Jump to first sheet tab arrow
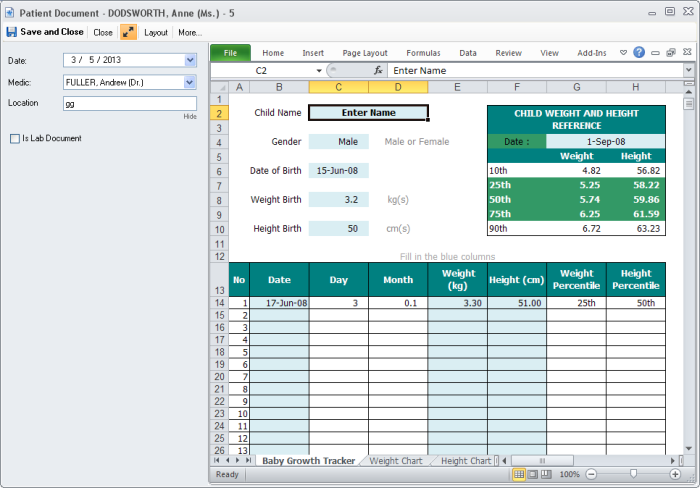Image resolution: width=700 pixels, height=488 pixels. point(217,461)
